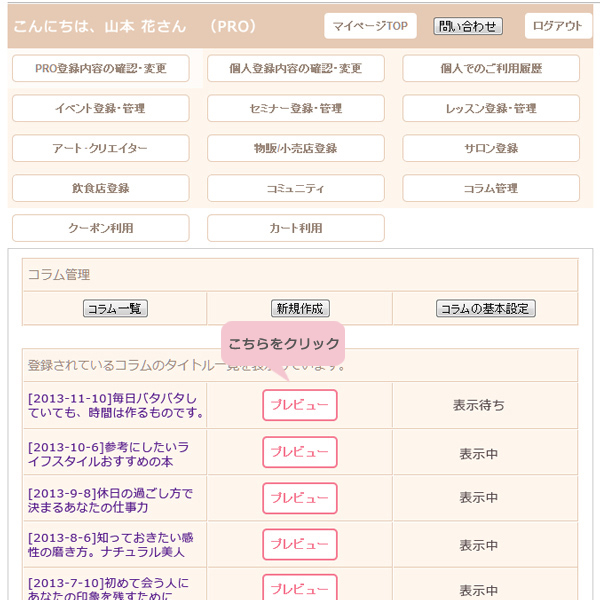This screenshot has height=600, width=600.
Task: Click the コラム一覧 button
Action: point(115,308)
